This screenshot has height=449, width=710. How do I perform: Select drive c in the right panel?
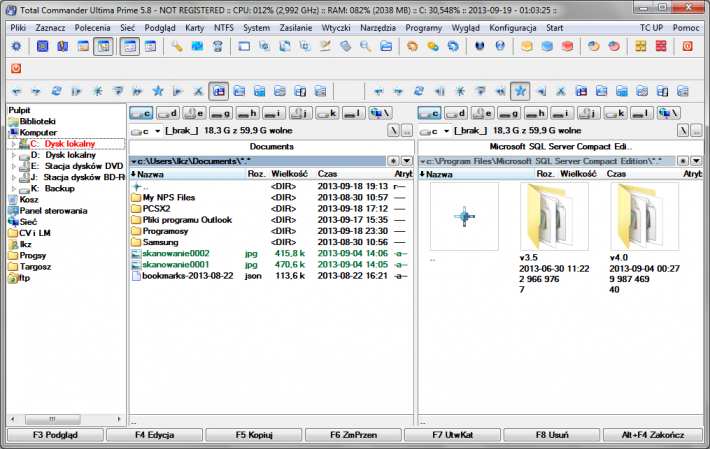[429, 113]
